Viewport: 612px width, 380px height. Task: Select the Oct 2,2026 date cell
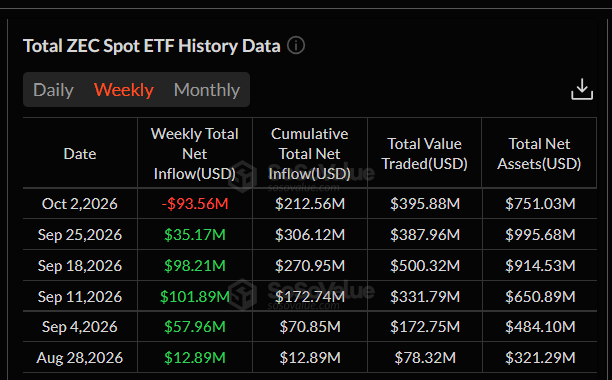[80, 204]
